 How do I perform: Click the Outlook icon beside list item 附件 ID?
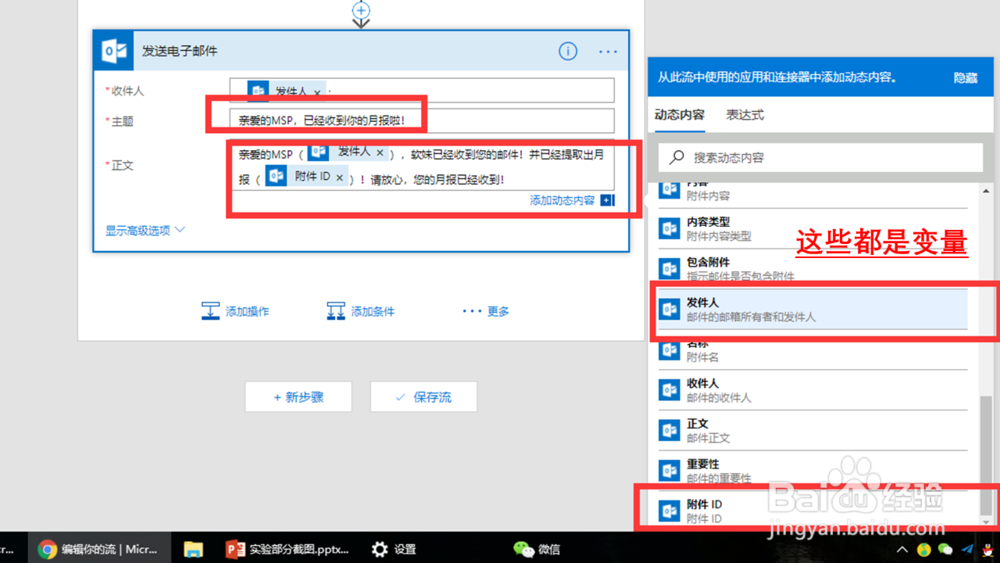(669, 511)
